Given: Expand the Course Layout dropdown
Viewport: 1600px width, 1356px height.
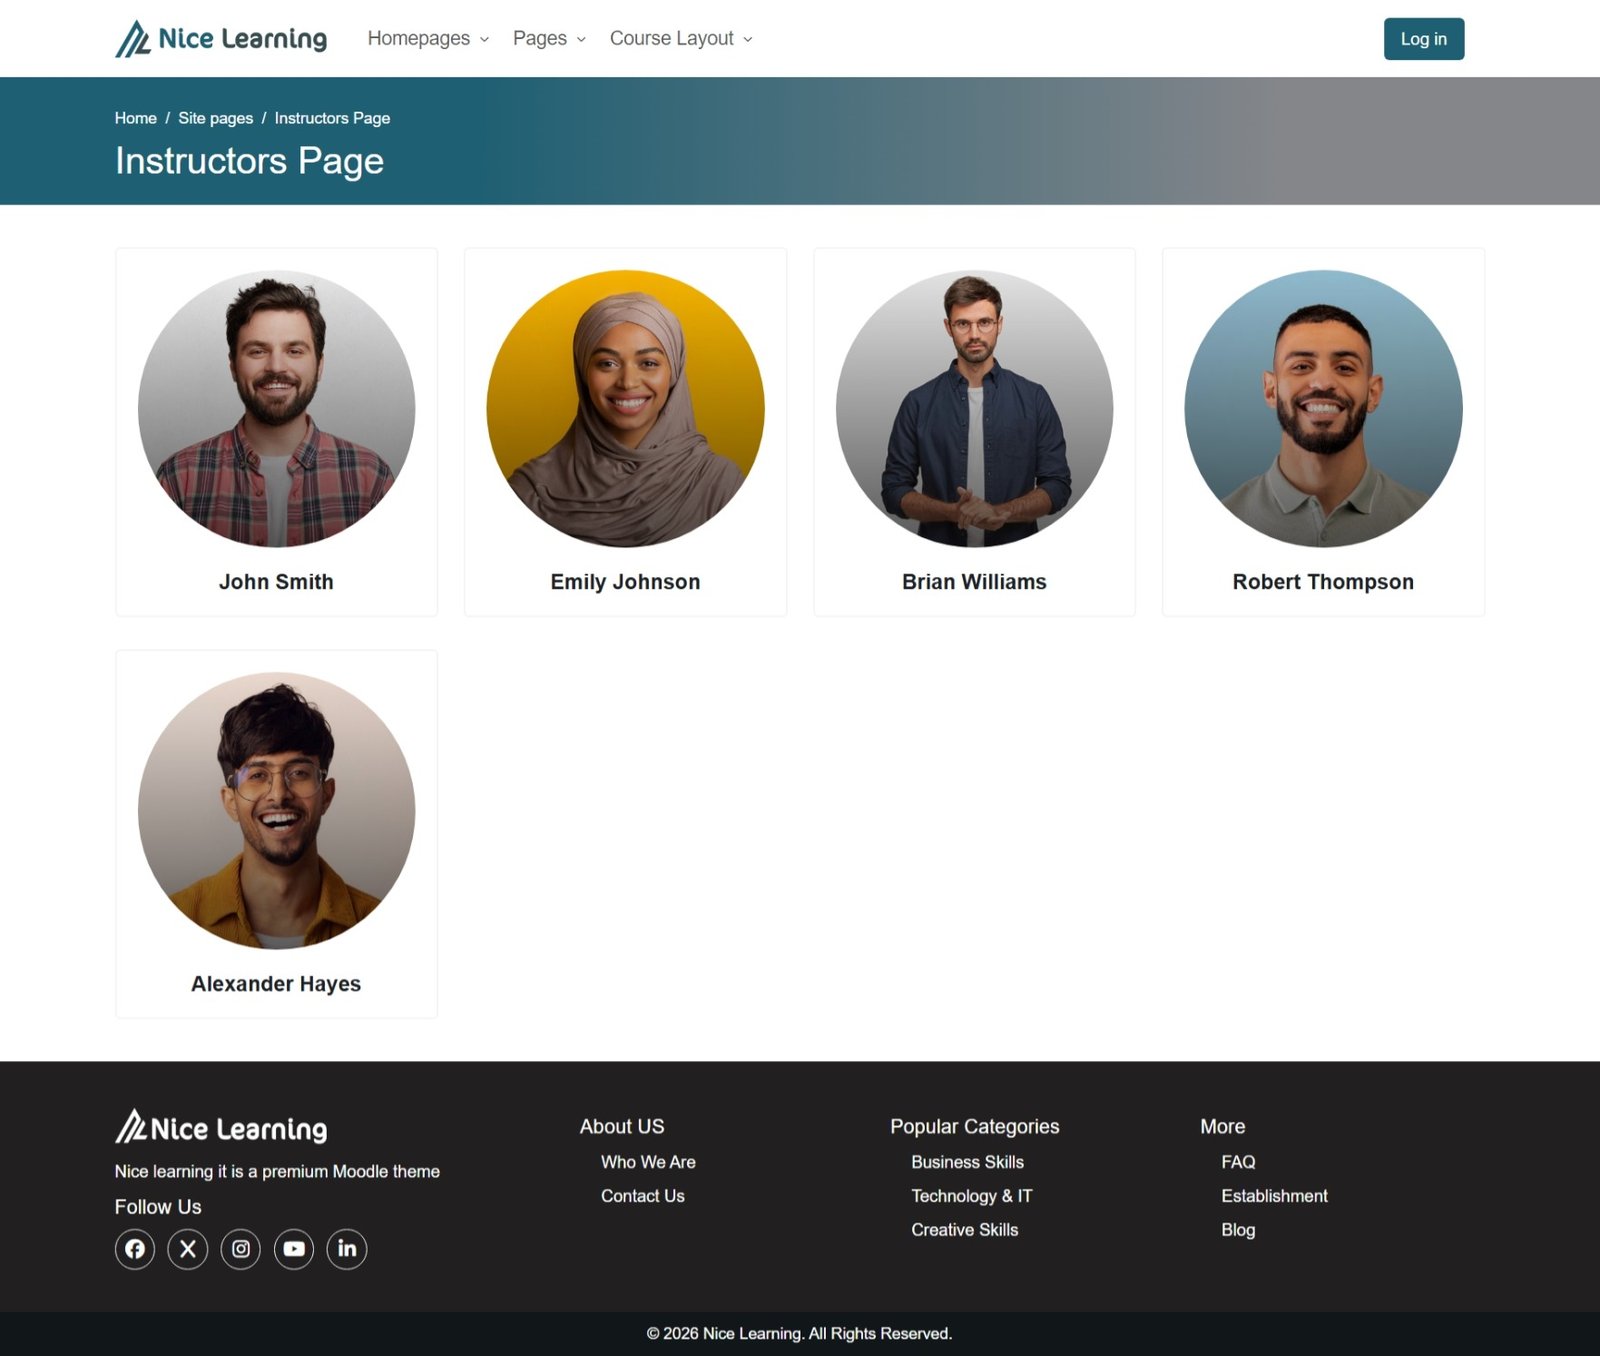Looking at the screenshot, I should pyautogui.click(x=681, y=39).
